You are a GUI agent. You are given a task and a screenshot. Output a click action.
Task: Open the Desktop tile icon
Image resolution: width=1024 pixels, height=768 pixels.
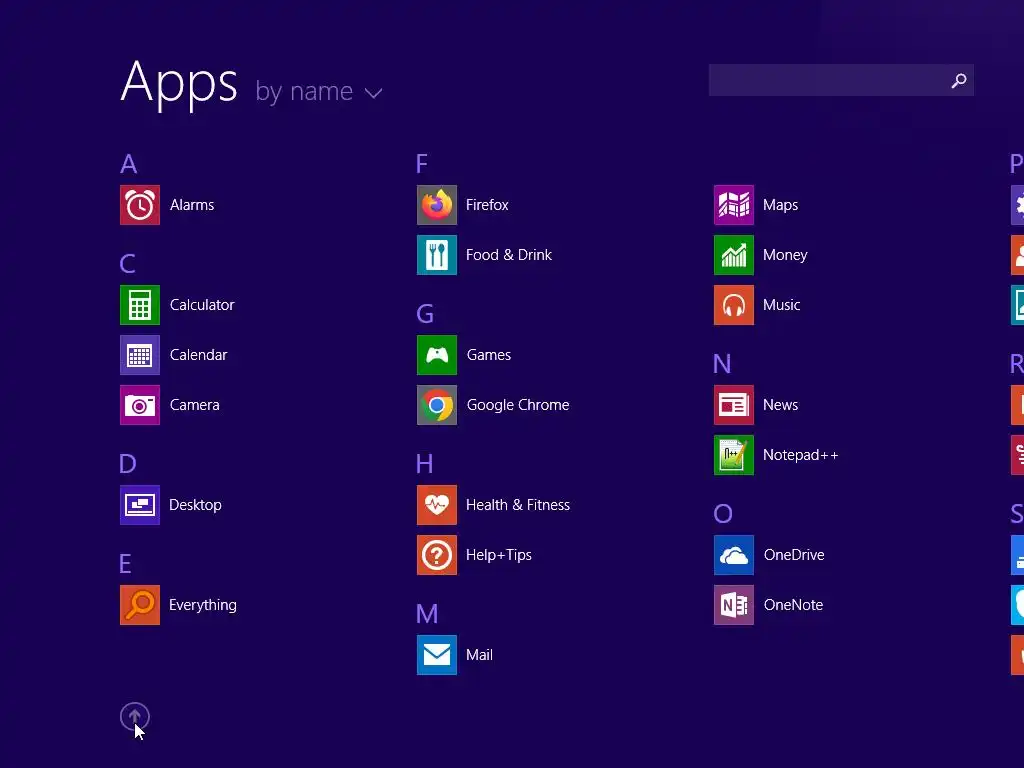140,505
